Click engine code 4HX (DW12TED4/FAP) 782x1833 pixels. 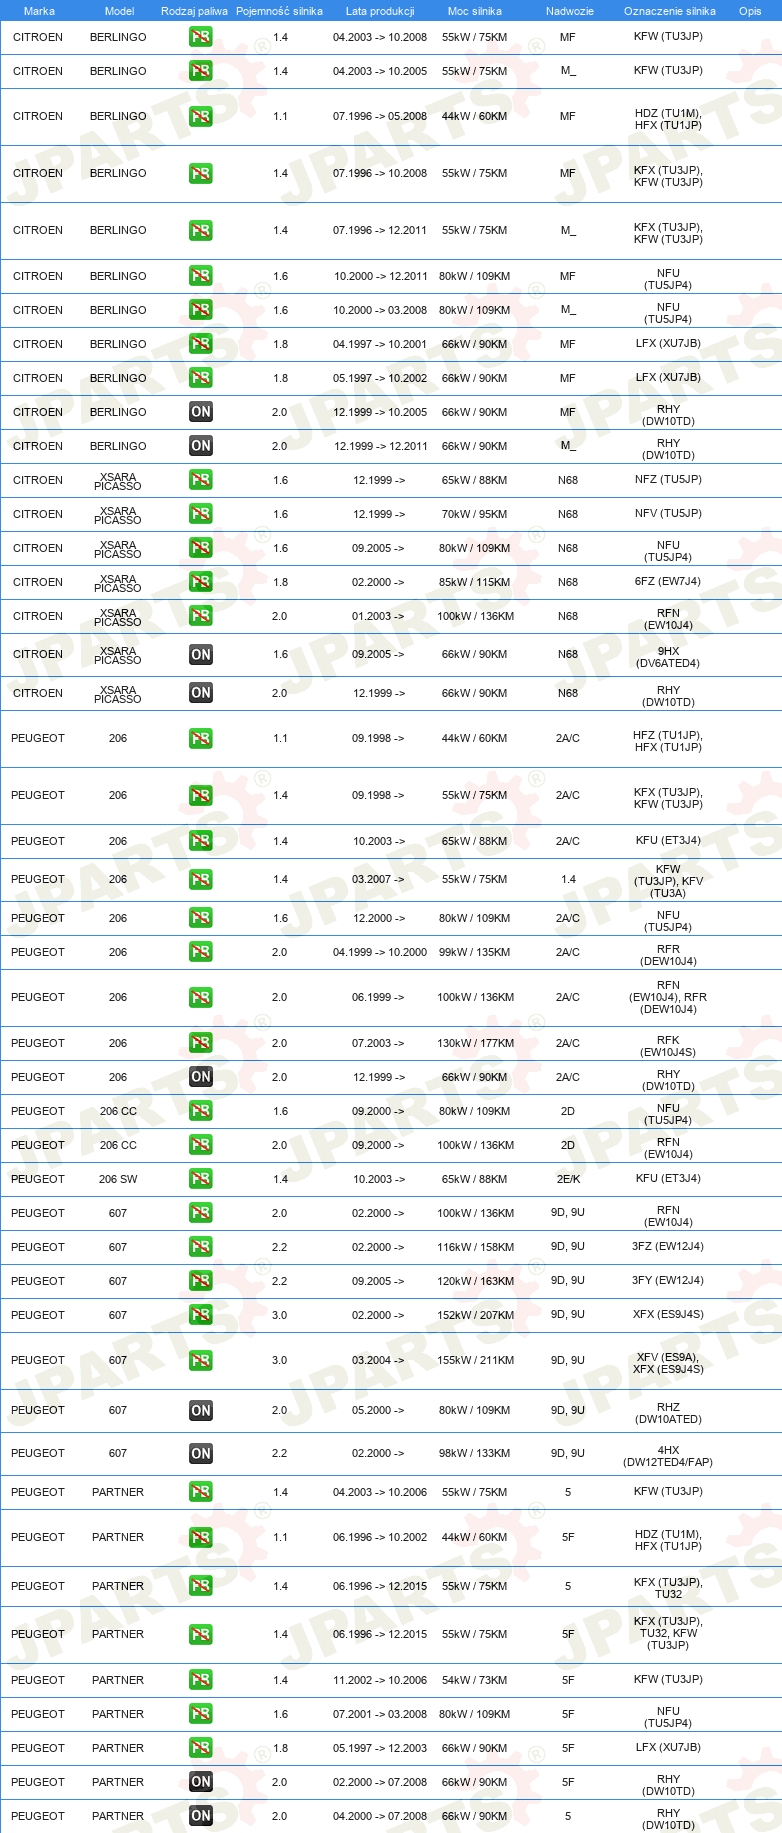(x=668, y=1456)
